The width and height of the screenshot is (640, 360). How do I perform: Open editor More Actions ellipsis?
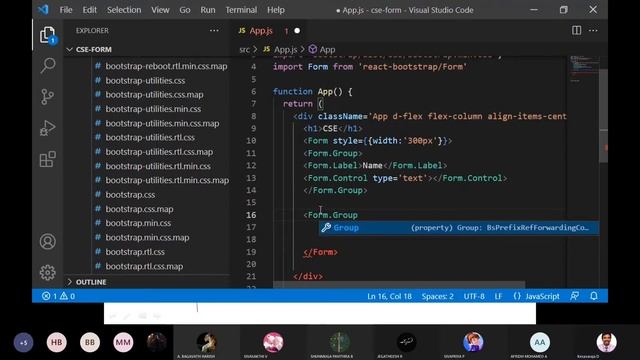click(x=593, y=30)
